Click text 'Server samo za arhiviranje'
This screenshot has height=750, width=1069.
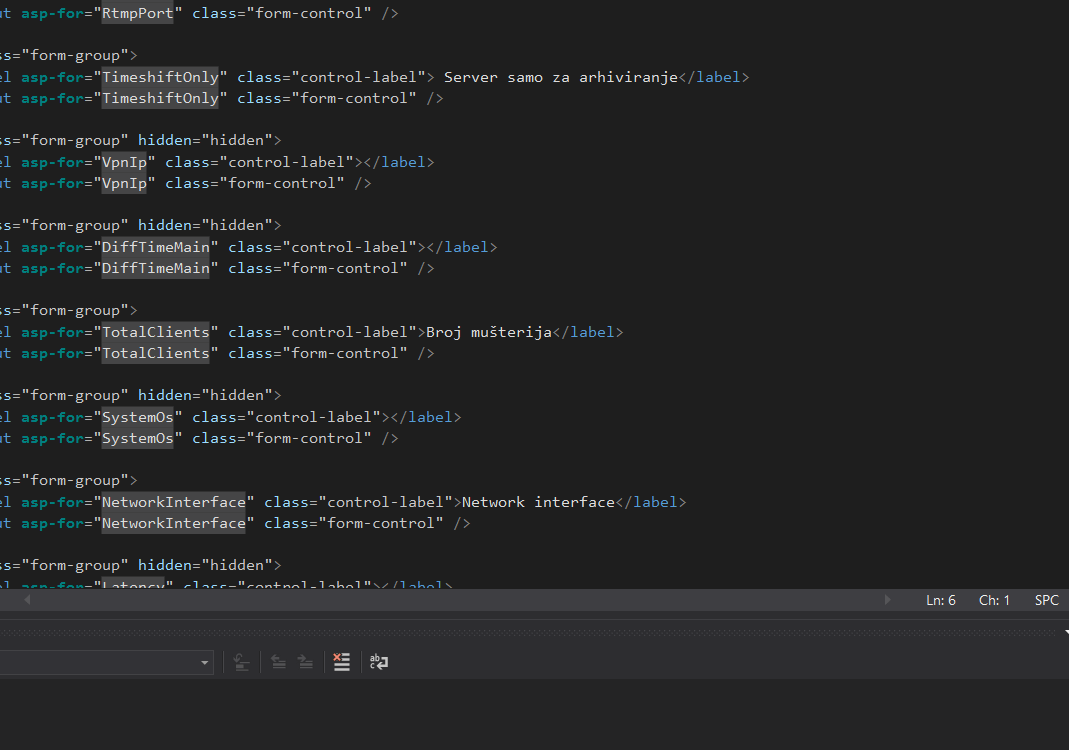(560, 77)
